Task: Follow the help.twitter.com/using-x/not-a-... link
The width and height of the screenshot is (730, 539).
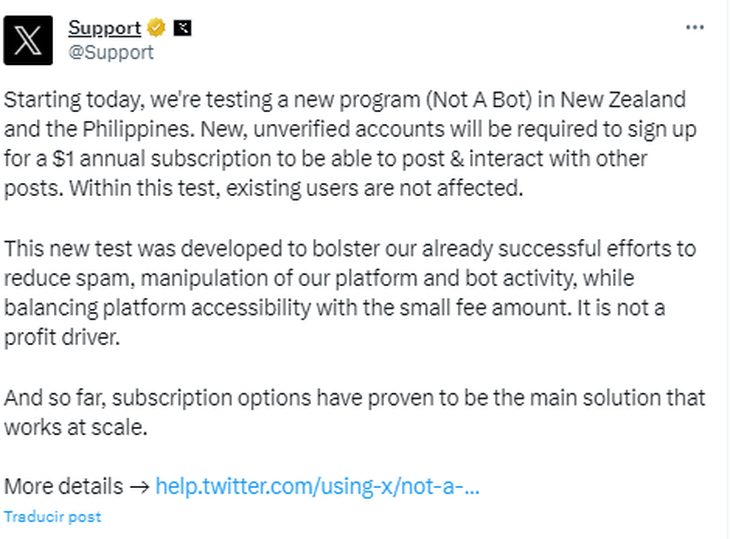Action: tap(317, 486)
